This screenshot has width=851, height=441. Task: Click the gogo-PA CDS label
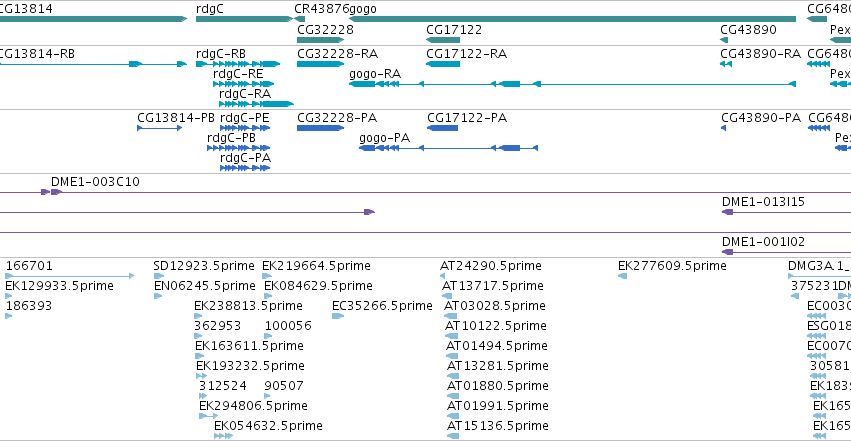click(x=384, y=138)
